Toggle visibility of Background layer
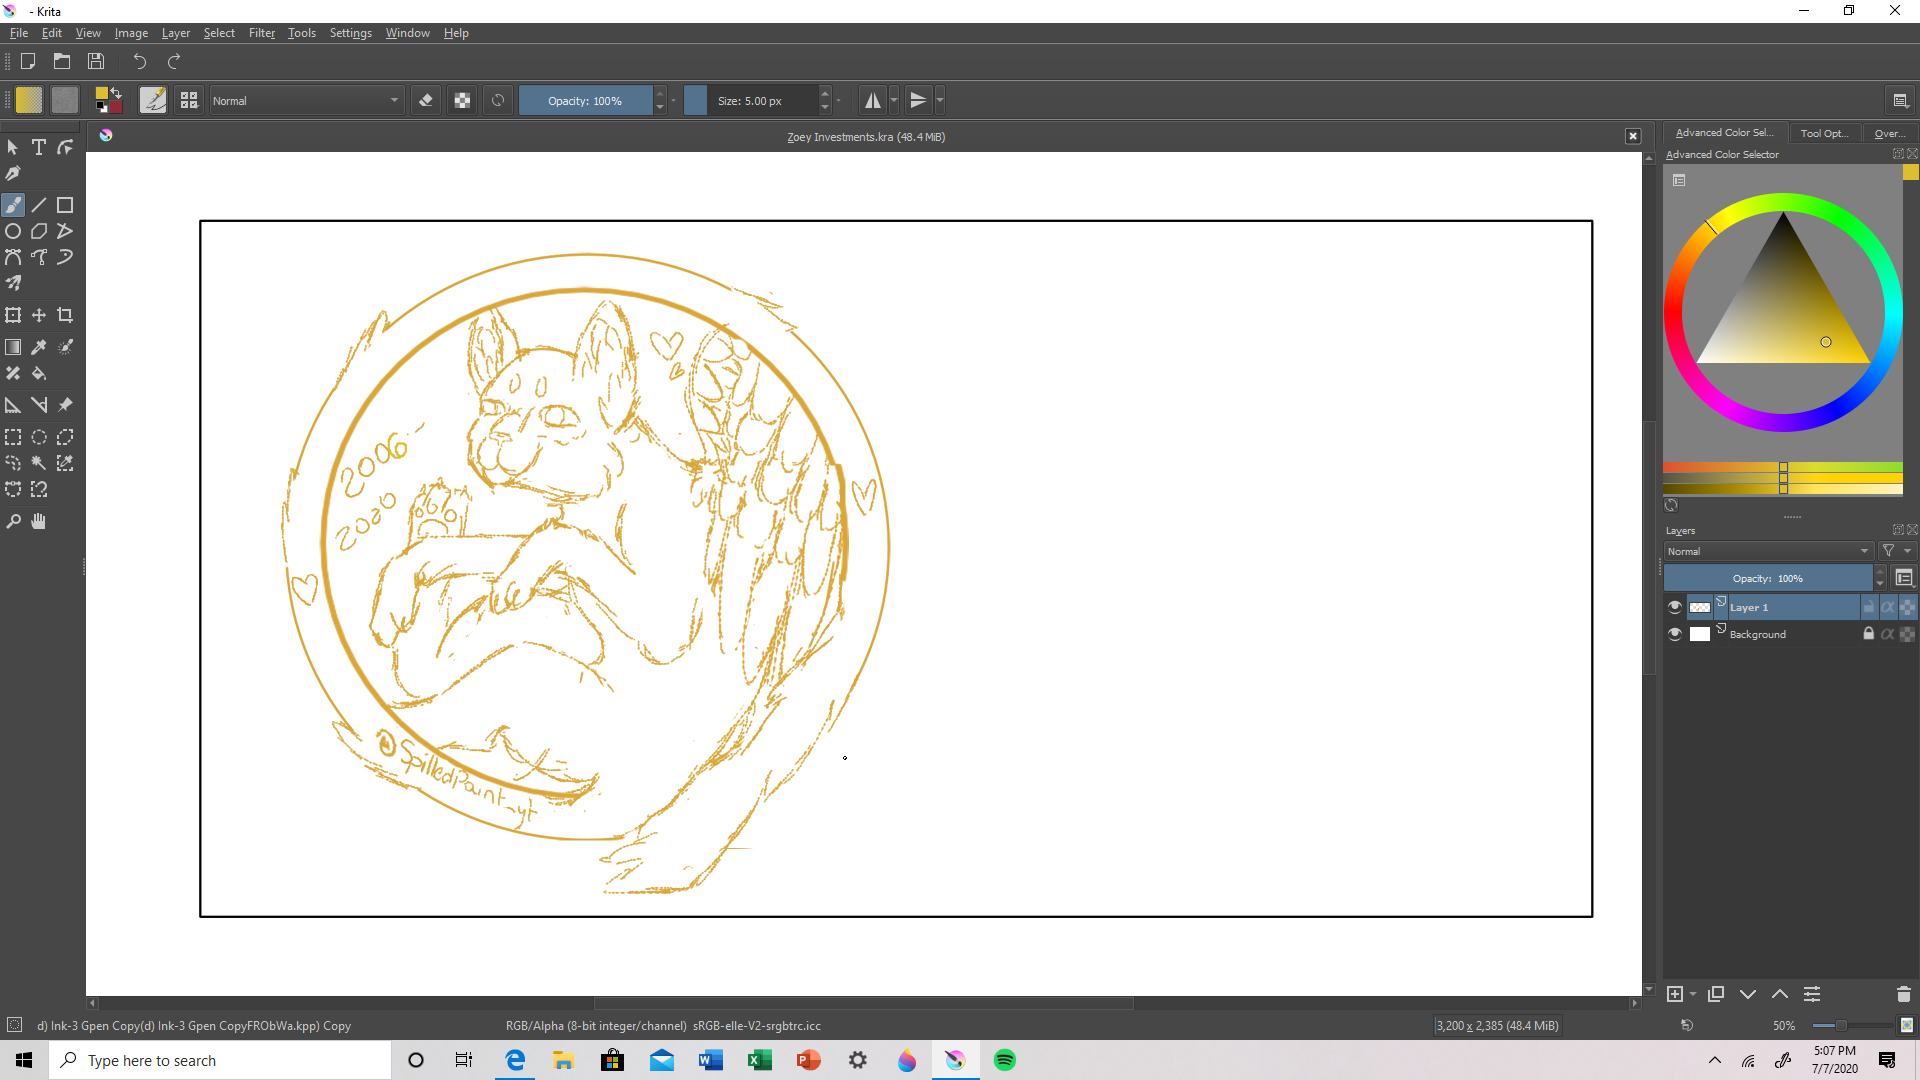 [1675, 634]
